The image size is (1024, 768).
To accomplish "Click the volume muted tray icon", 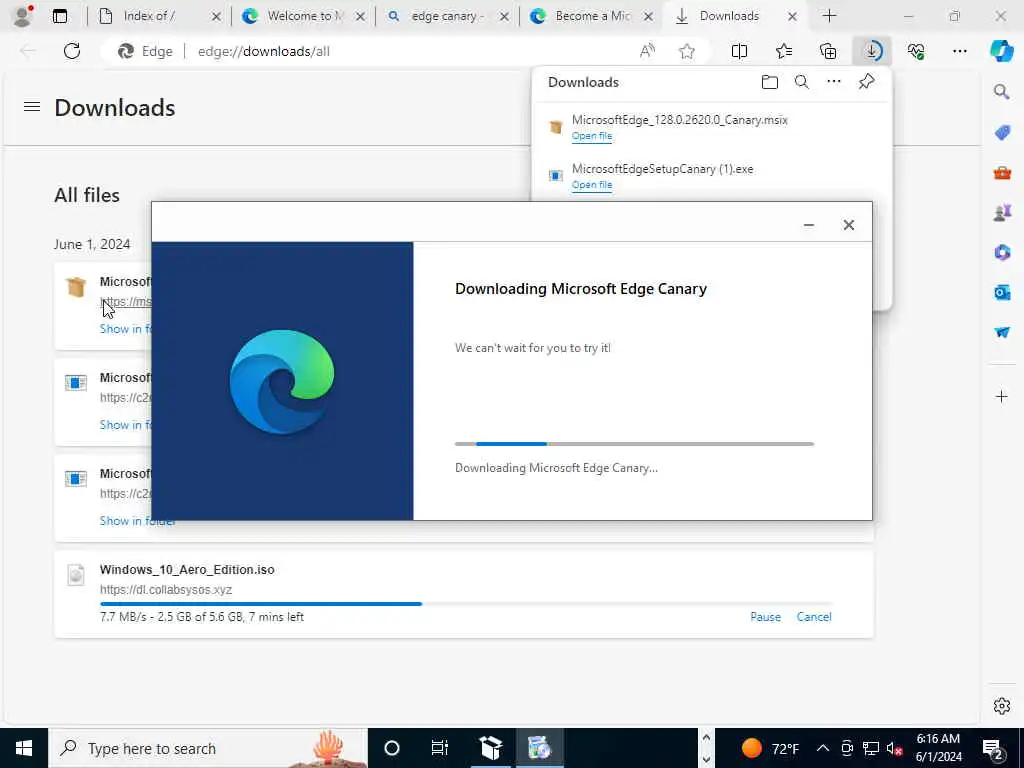I will (895, 748).
